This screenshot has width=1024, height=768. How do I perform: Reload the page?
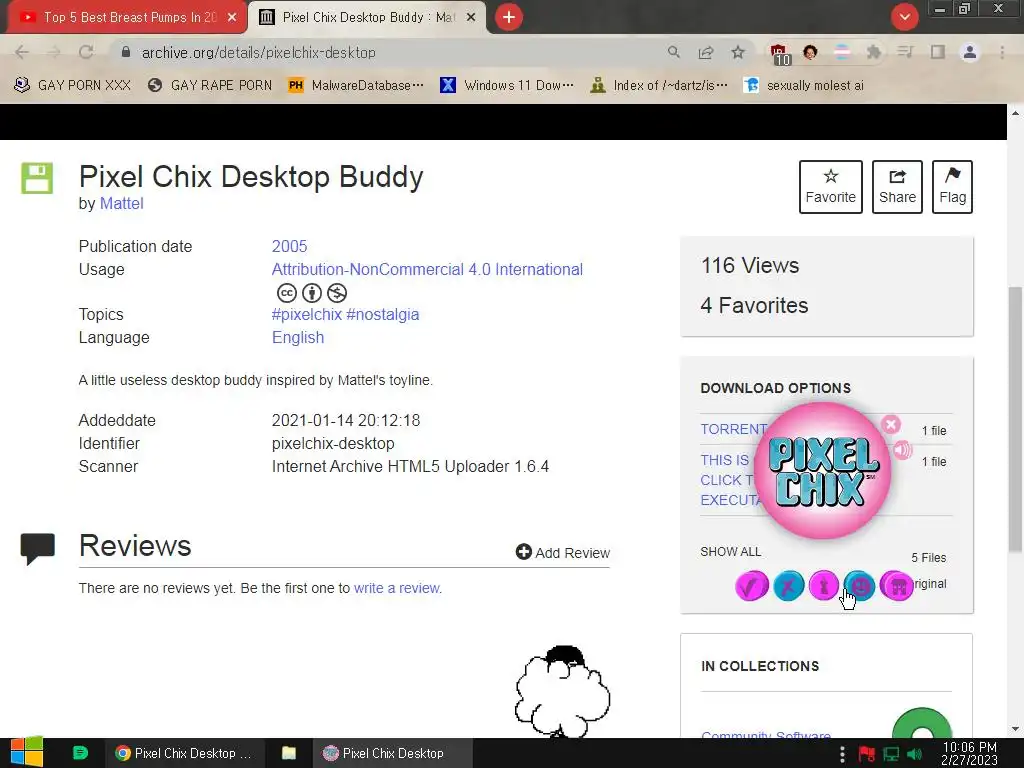(x=86, y=52)
